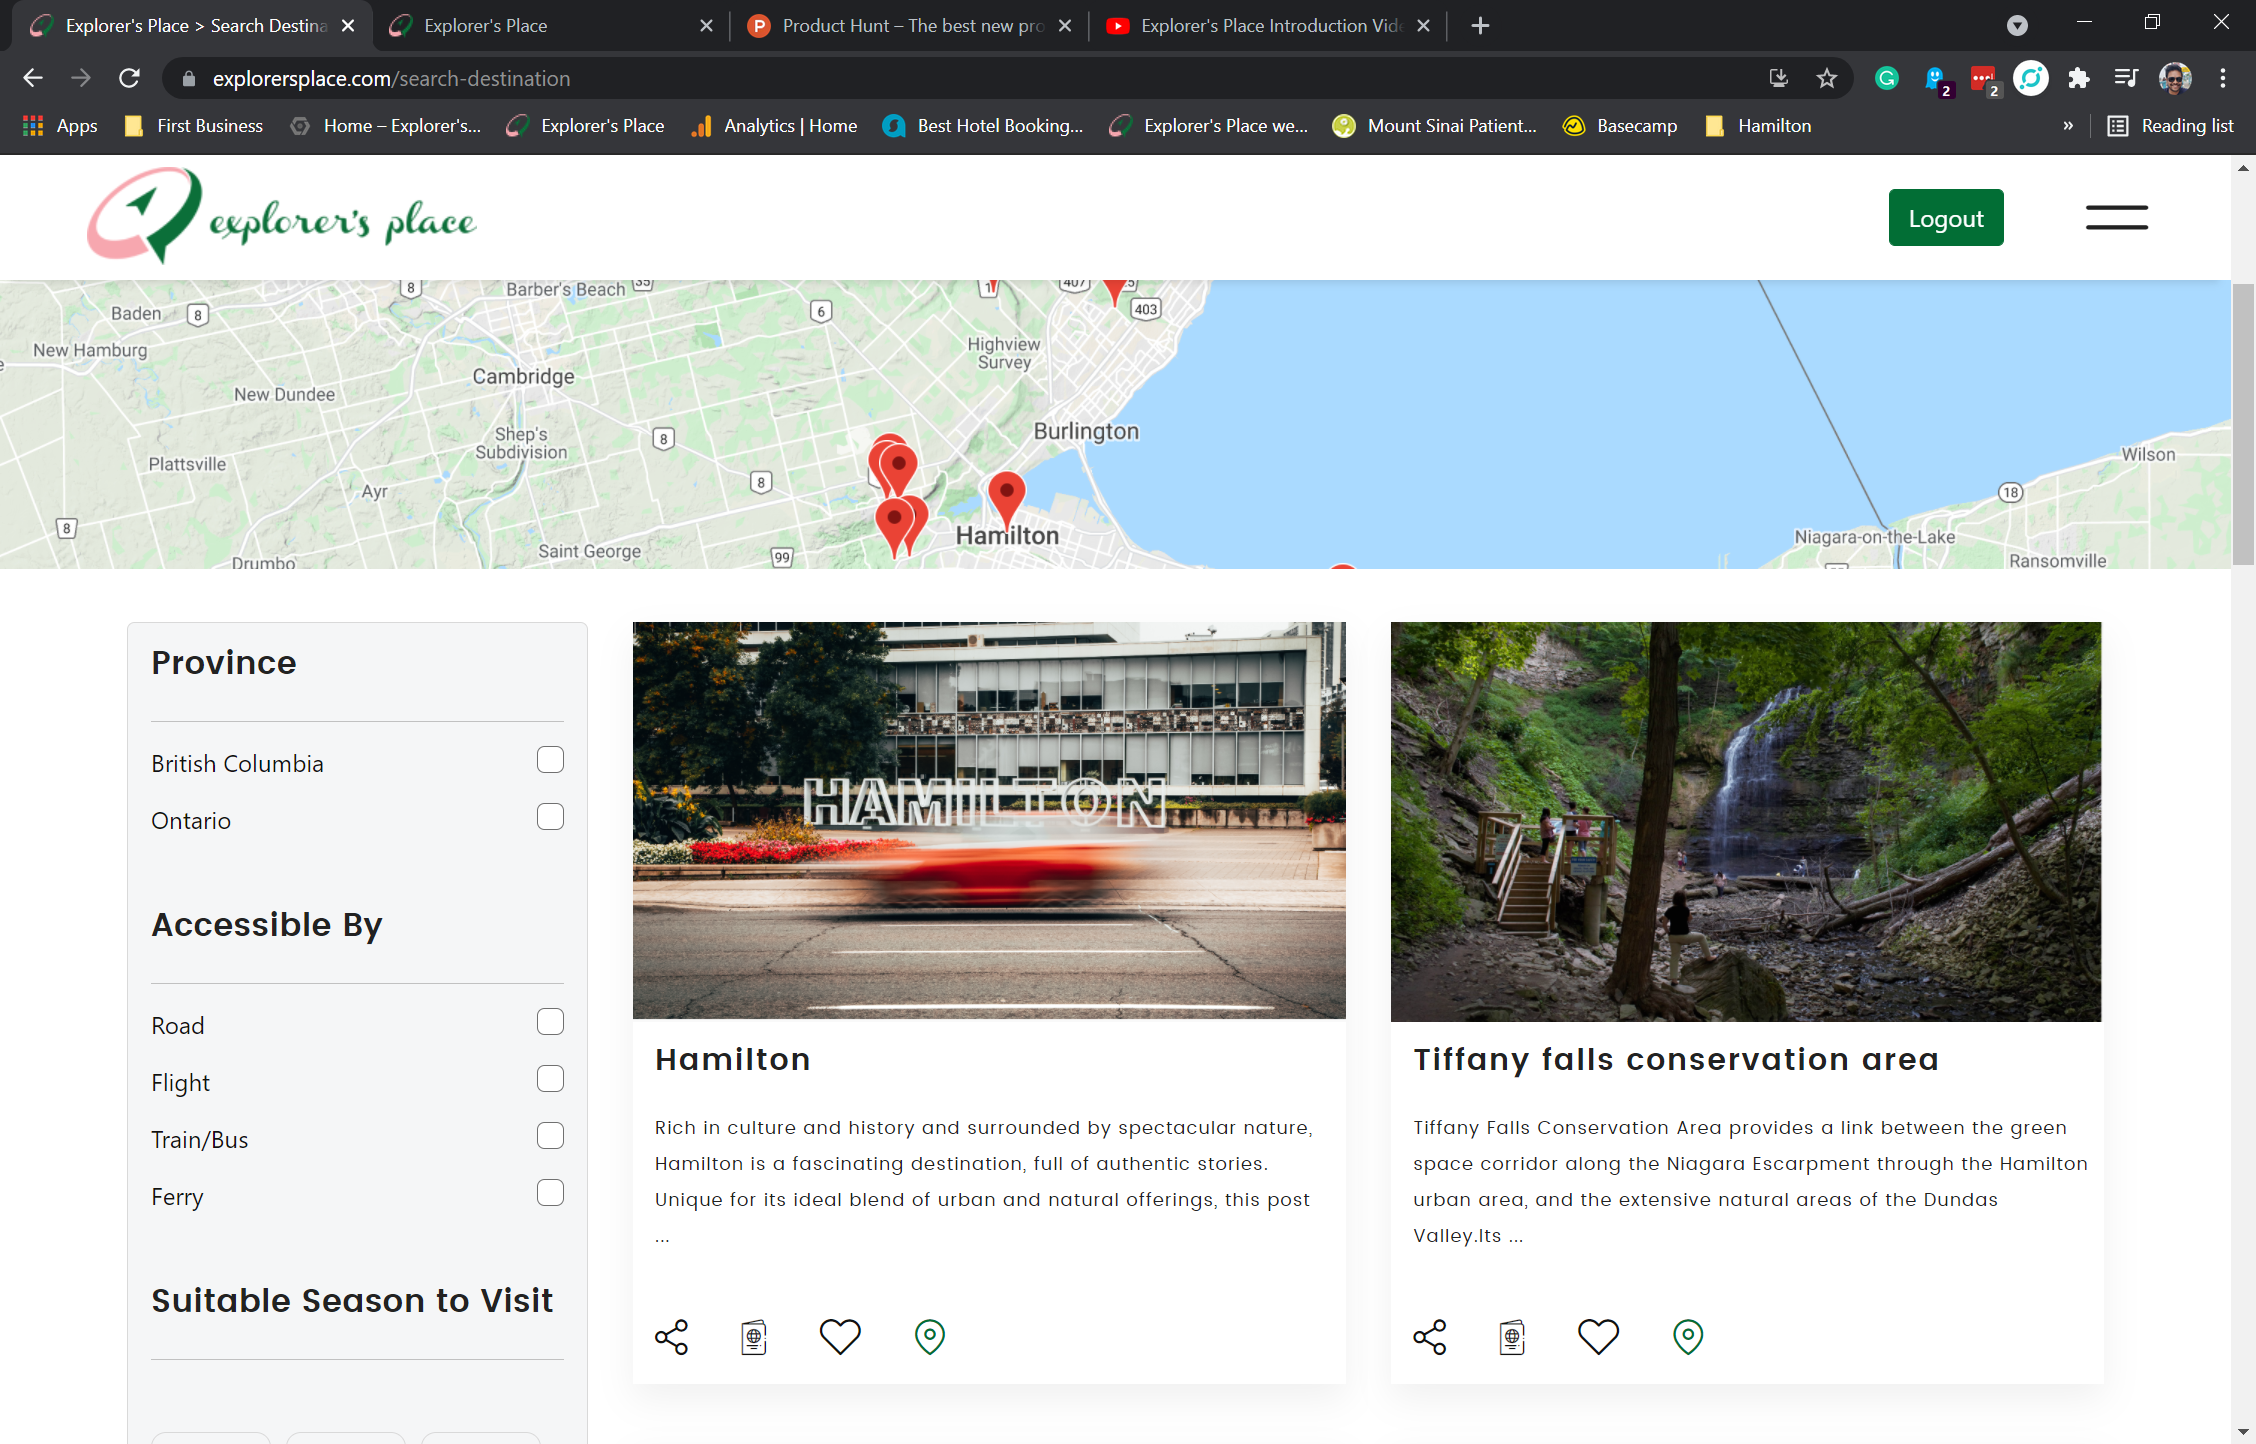Favorite Hamilton with the heart icon
Viewport: 2256px width, 1444px height.
(x=839, y=1337)
